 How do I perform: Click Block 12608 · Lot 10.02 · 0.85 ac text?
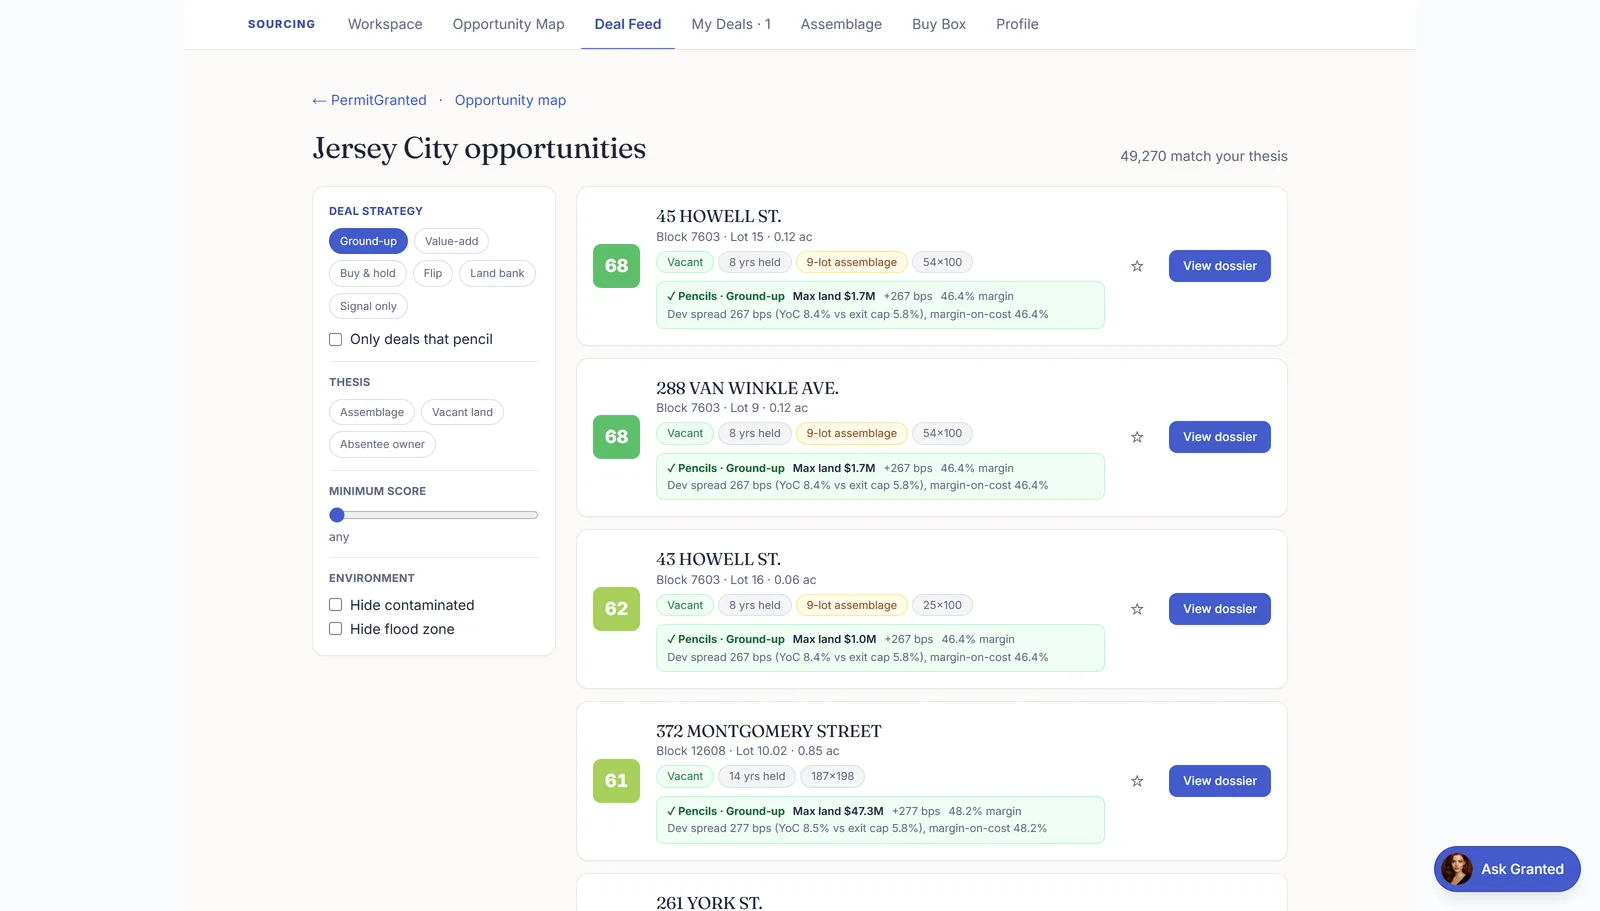(x=747, y=751)
